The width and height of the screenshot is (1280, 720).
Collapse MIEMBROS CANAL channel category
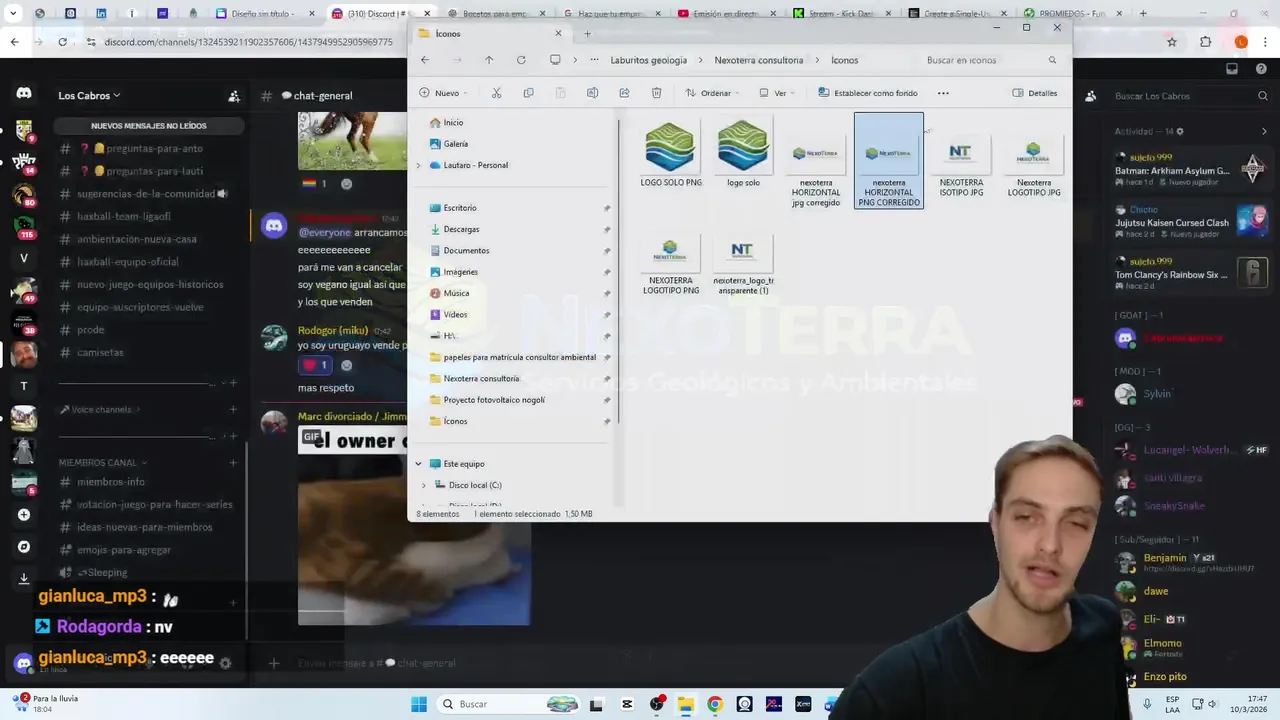pos(103,463)
